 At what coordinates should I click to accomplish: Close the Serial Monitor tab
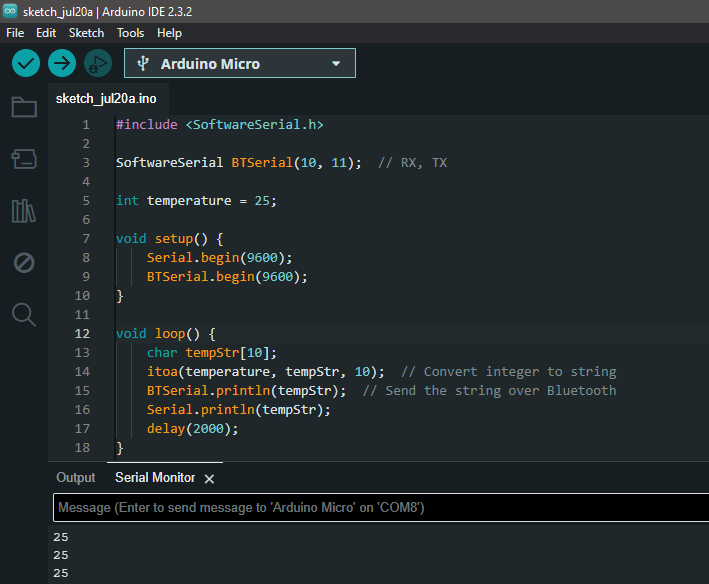pos(209,479)
